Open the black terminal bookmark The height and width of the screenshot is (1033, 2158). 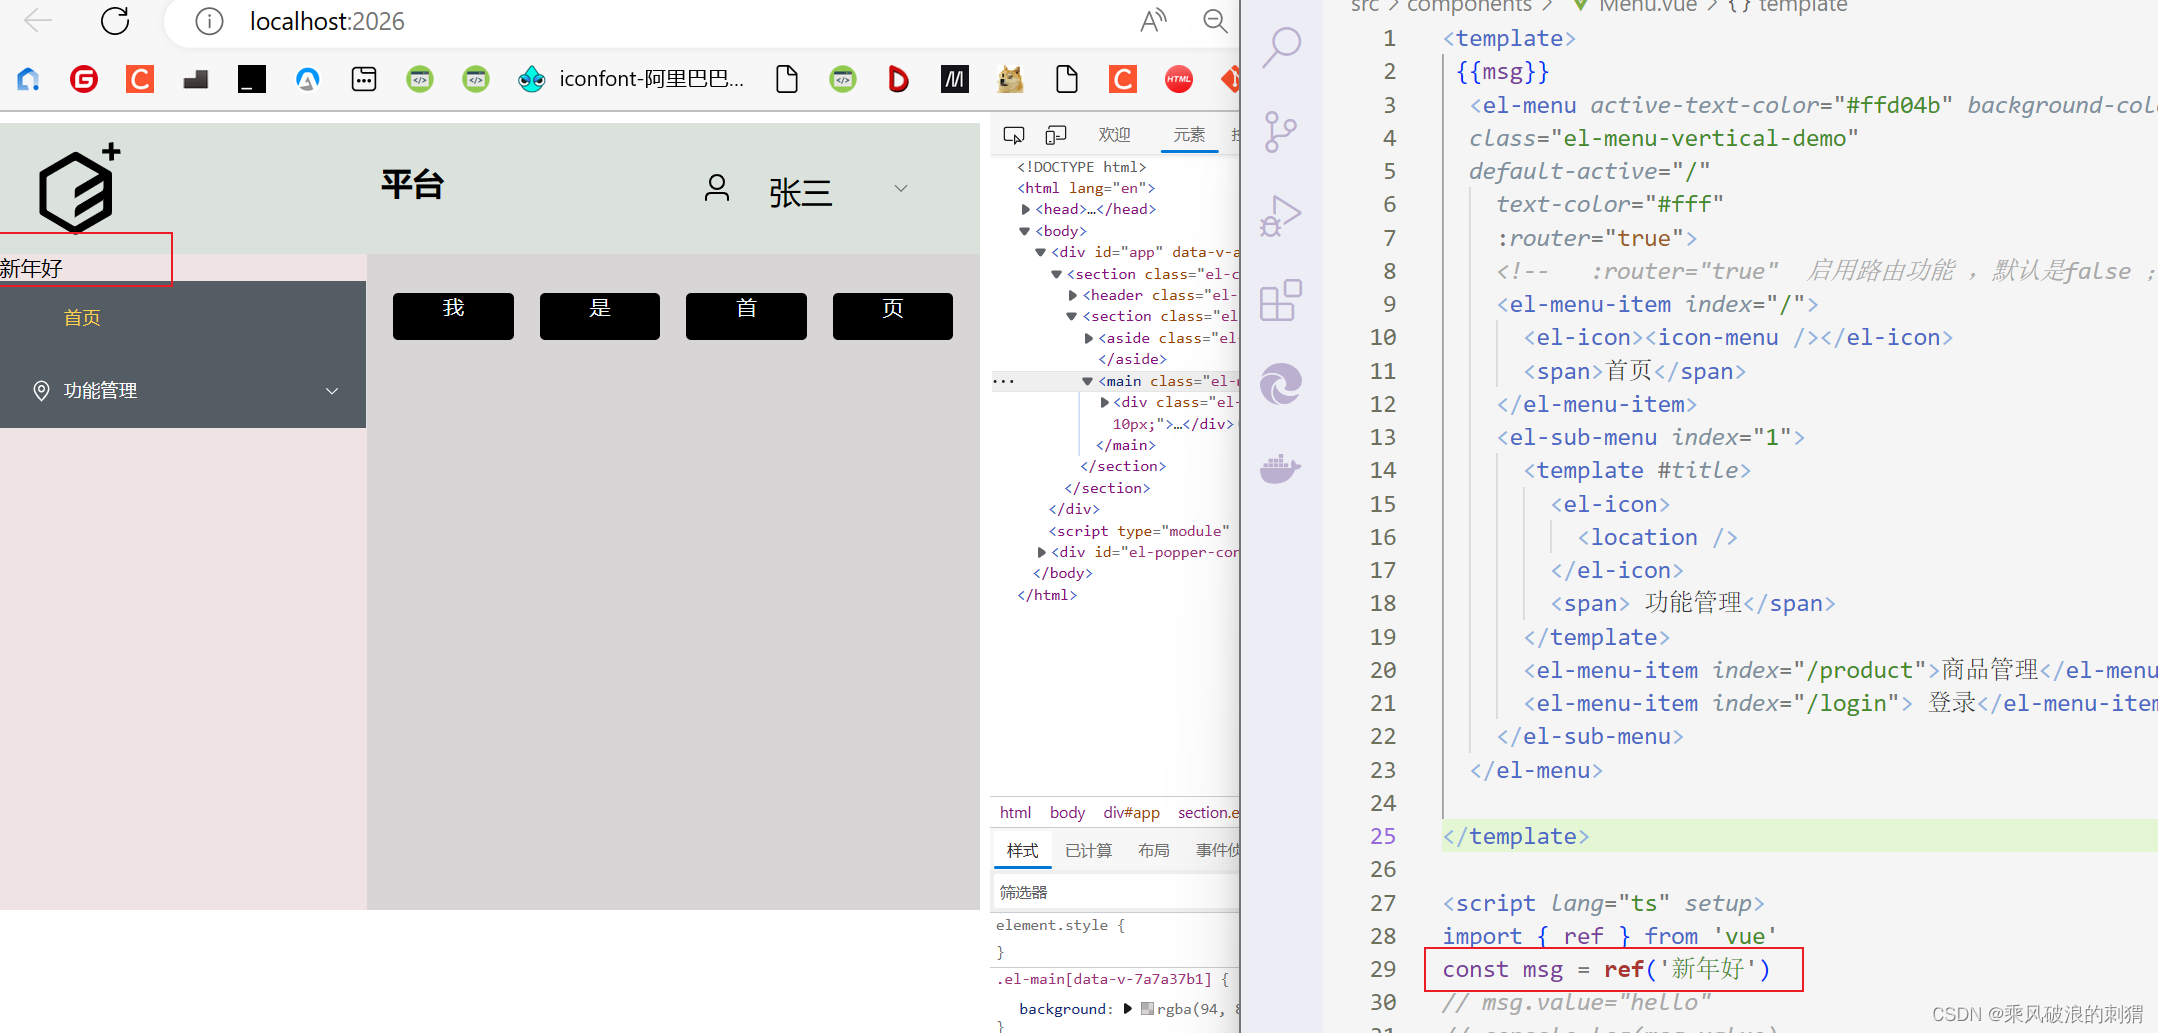tap(252, 79)
